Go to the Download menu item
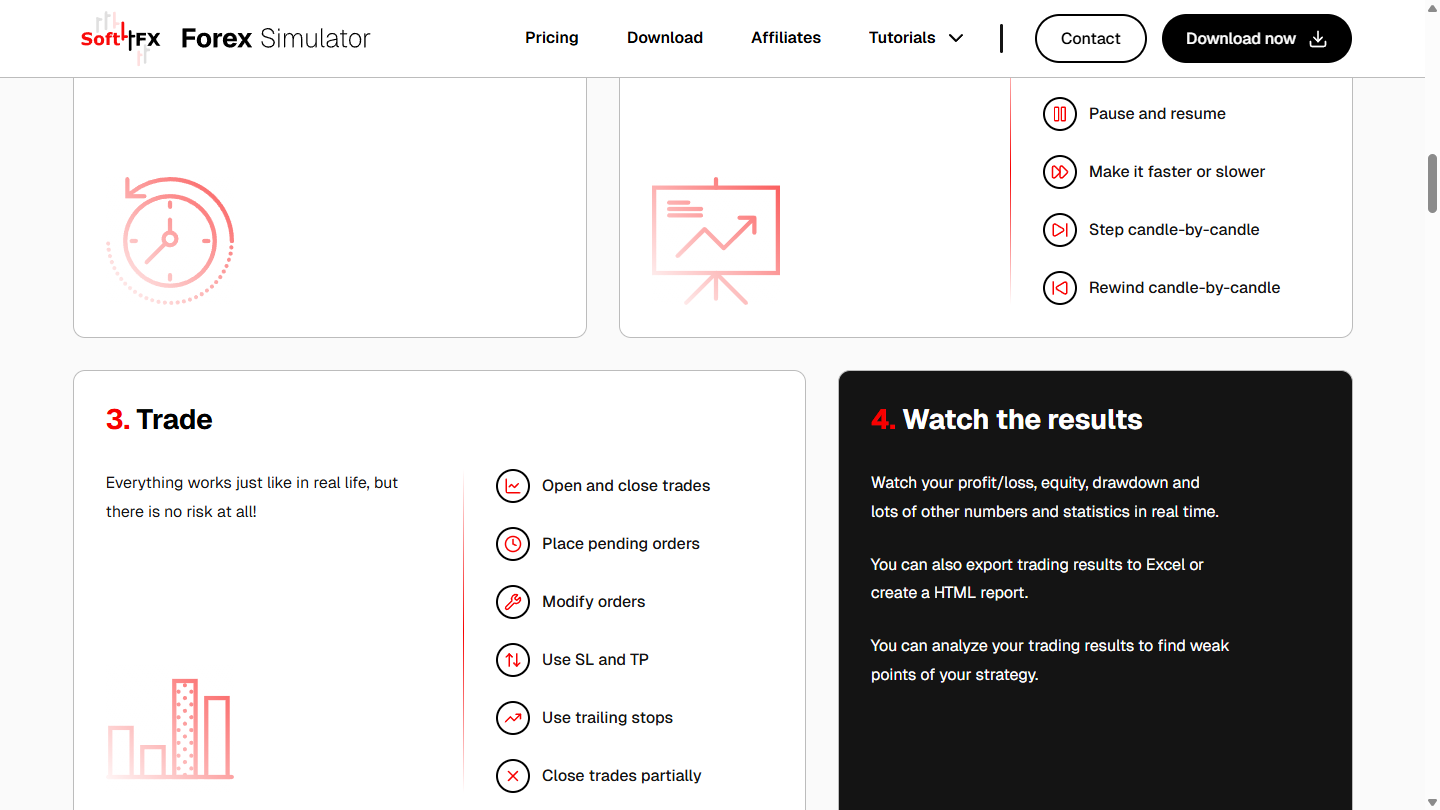 click(x=665, y=38)
